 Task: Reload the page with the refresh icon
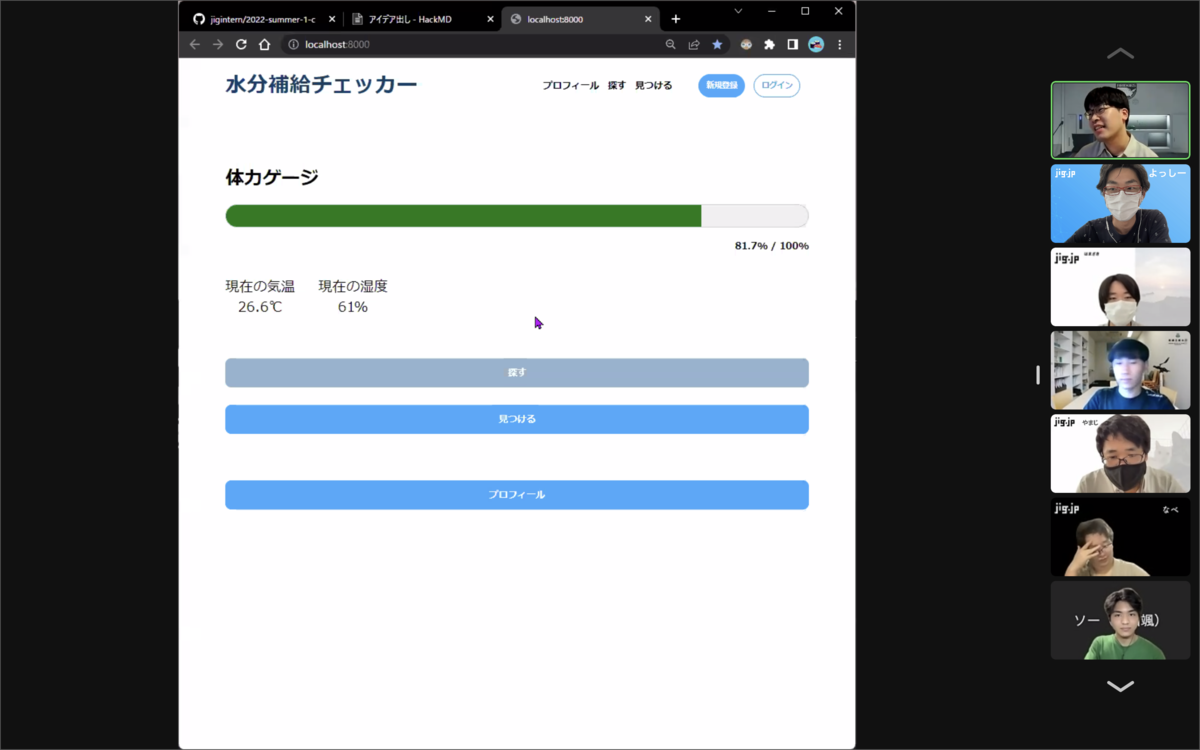241,44
